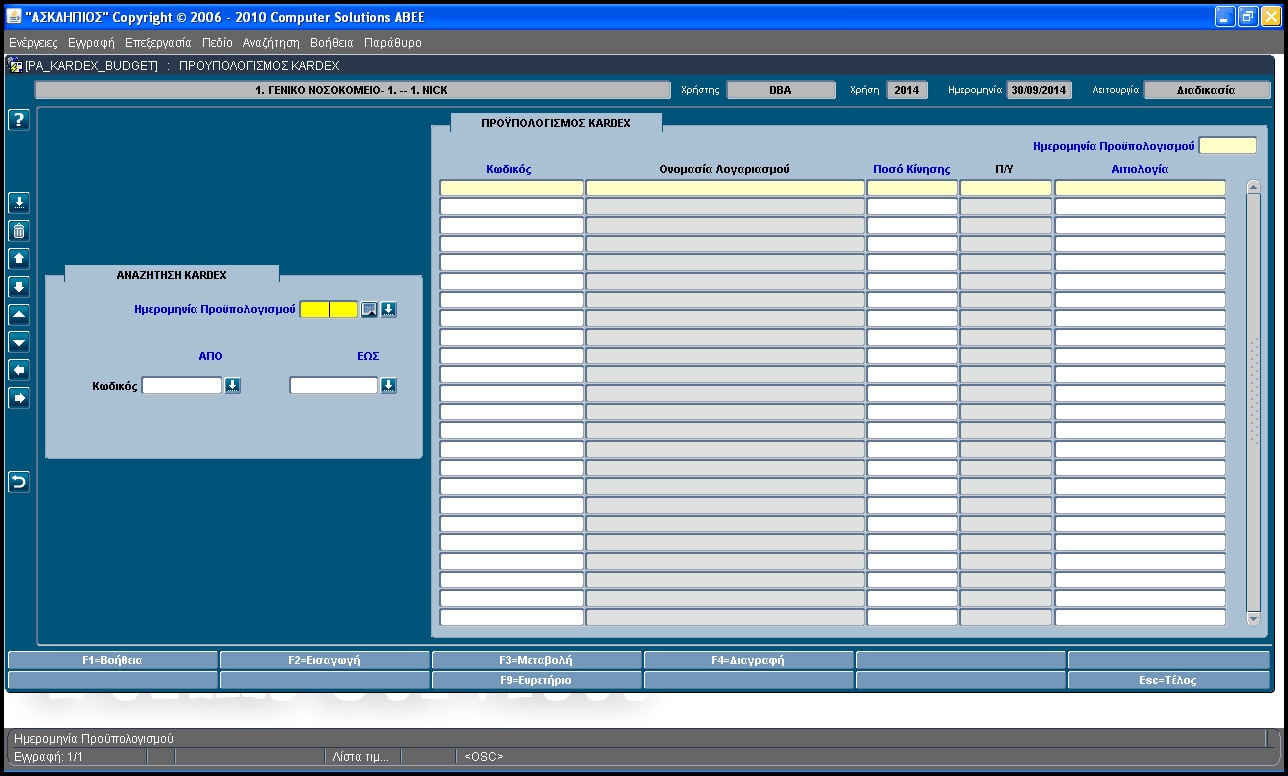Click the previous block up triangle icon

(x=19, y=315)
